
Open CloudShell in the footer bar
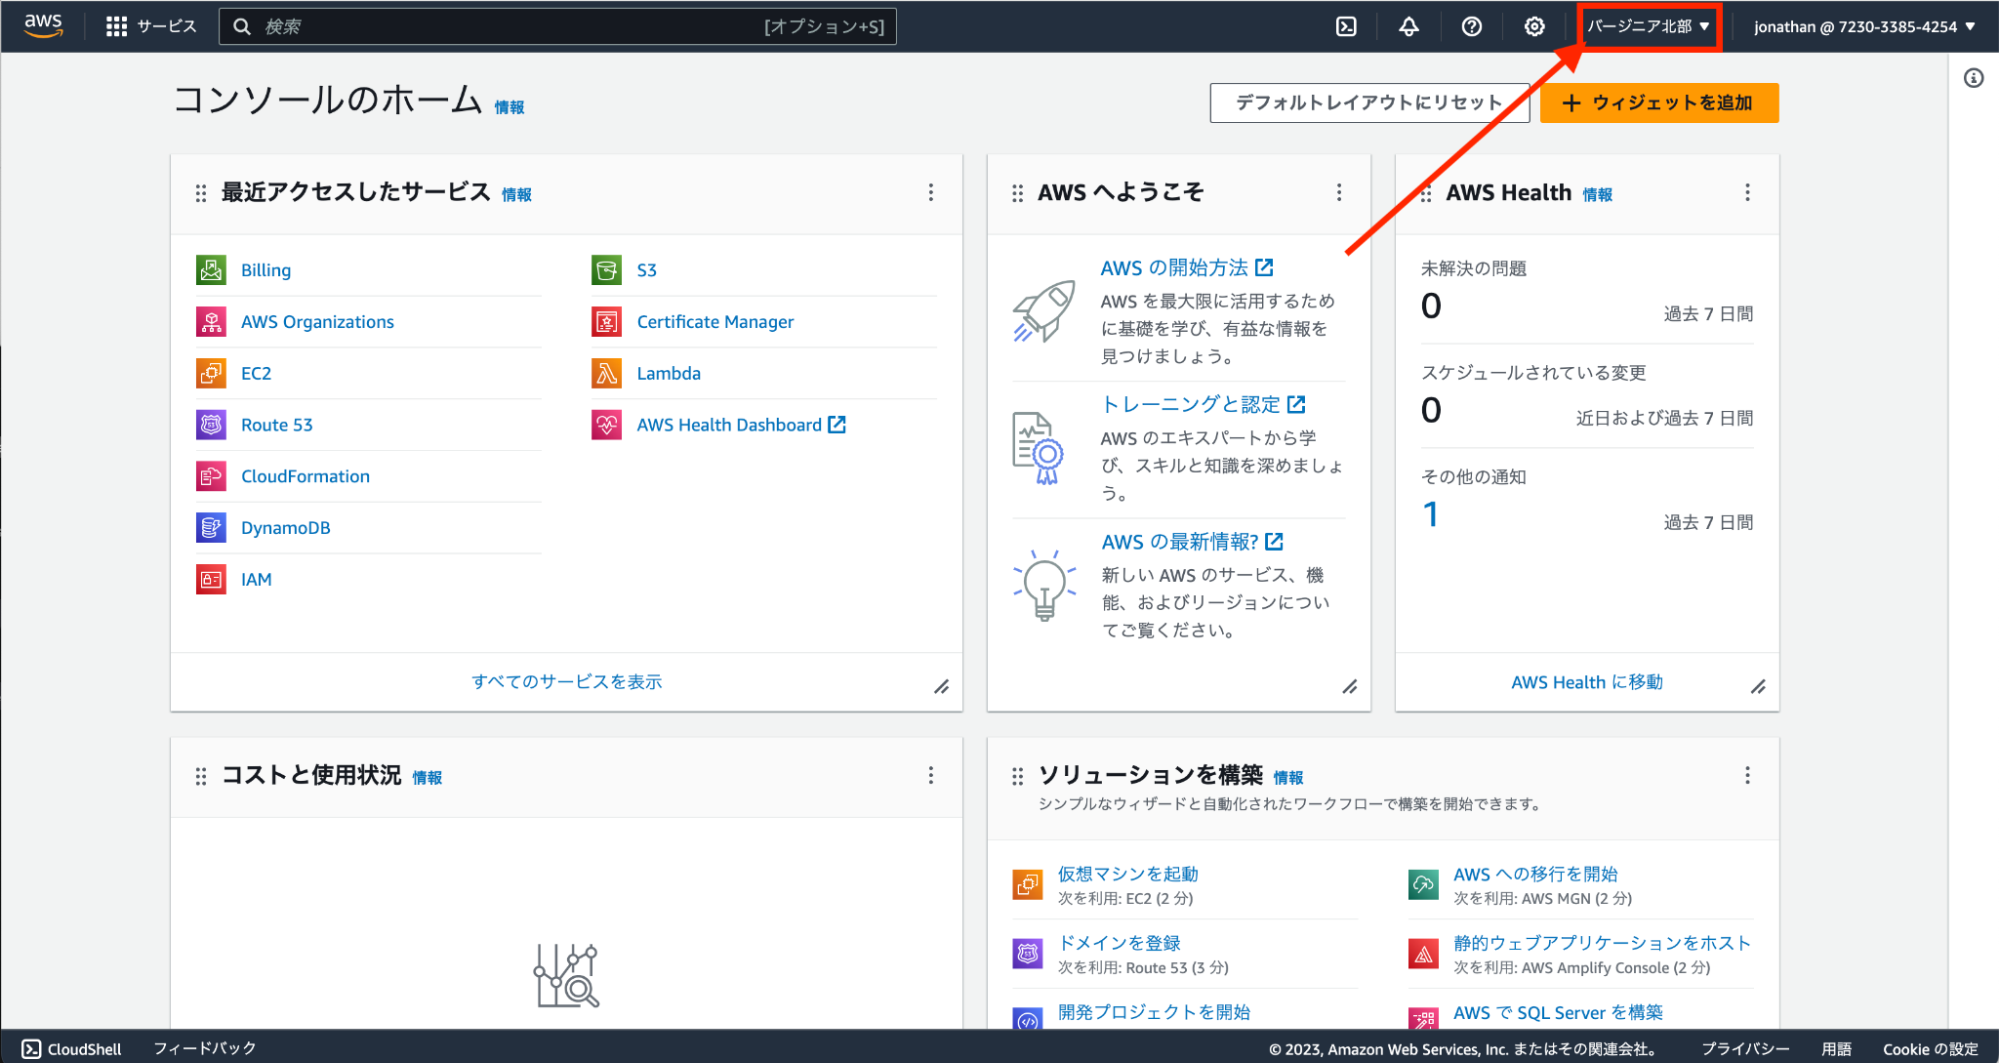72,1048
